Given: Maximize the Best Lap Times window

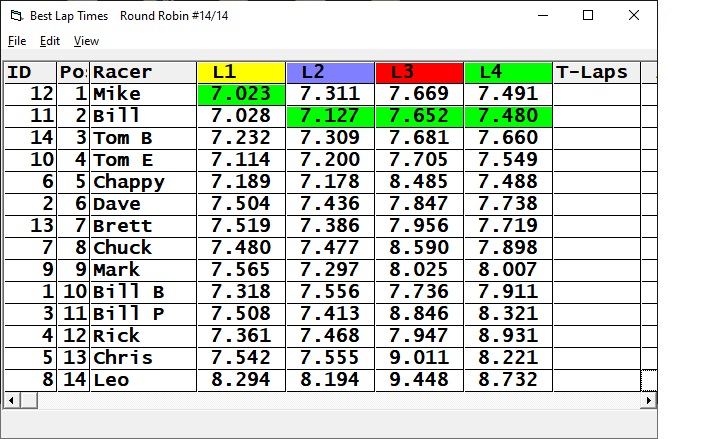Looking at the screenshot, I should click(588, 15).
